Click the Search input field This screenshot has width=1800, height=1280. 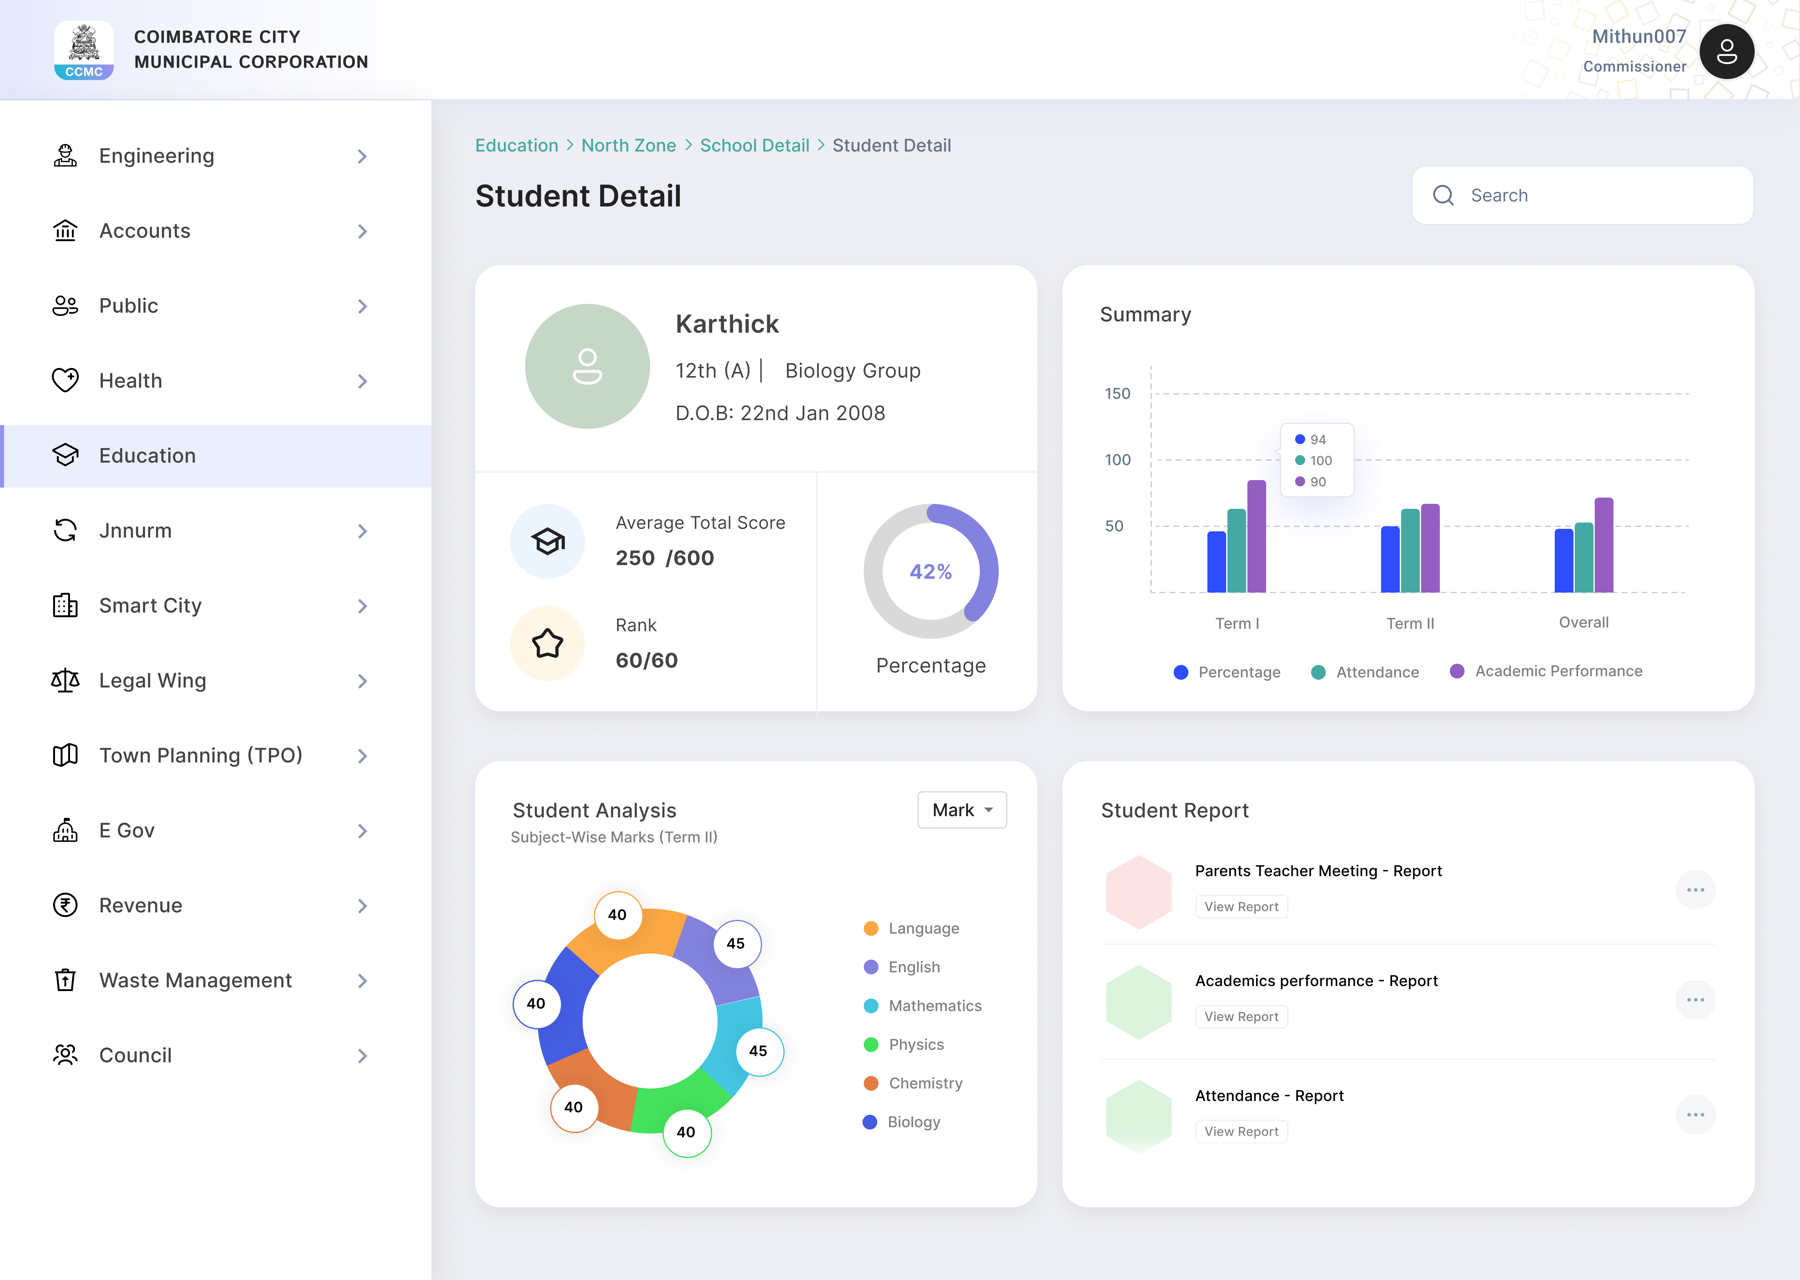pos(1582,195)
